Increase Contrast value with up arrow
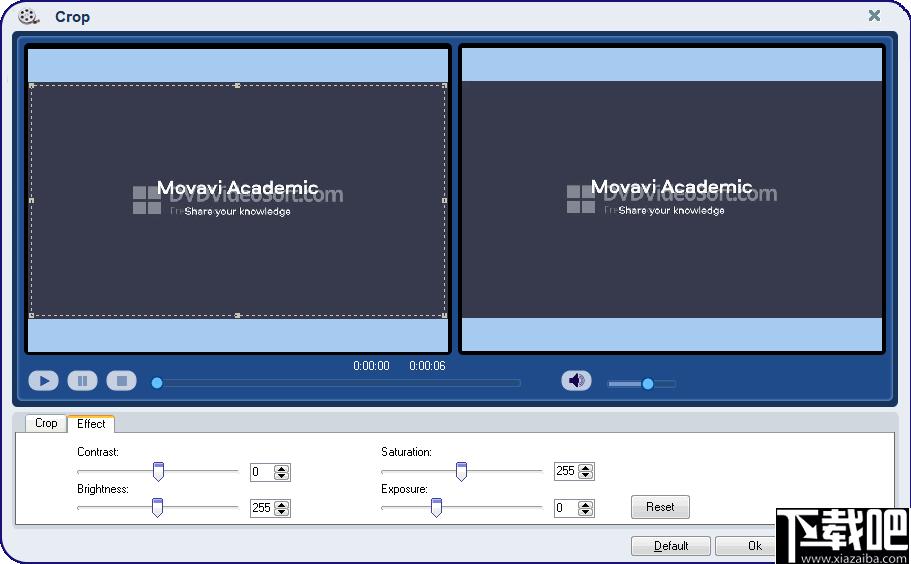Screen dimensions: 911x564 282,468
